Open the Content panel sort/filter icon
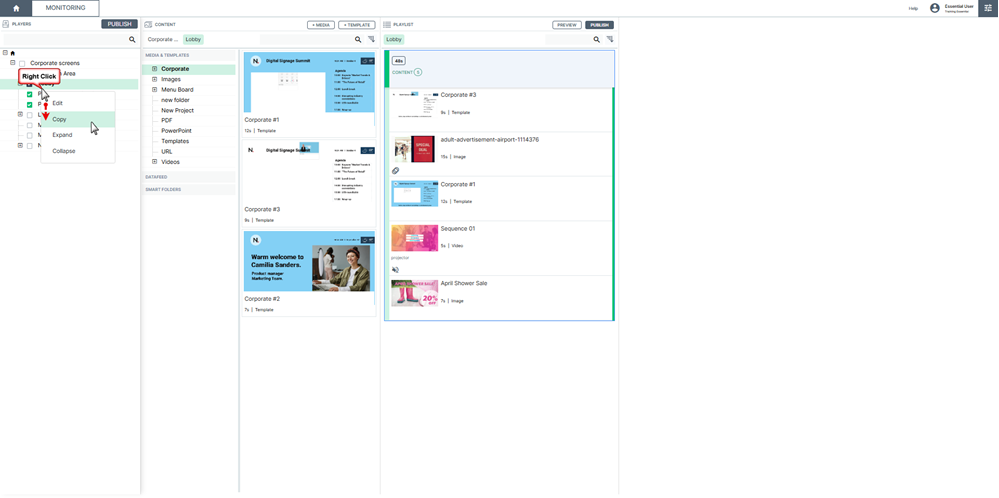999x498 pixels. tap(371, 39)
